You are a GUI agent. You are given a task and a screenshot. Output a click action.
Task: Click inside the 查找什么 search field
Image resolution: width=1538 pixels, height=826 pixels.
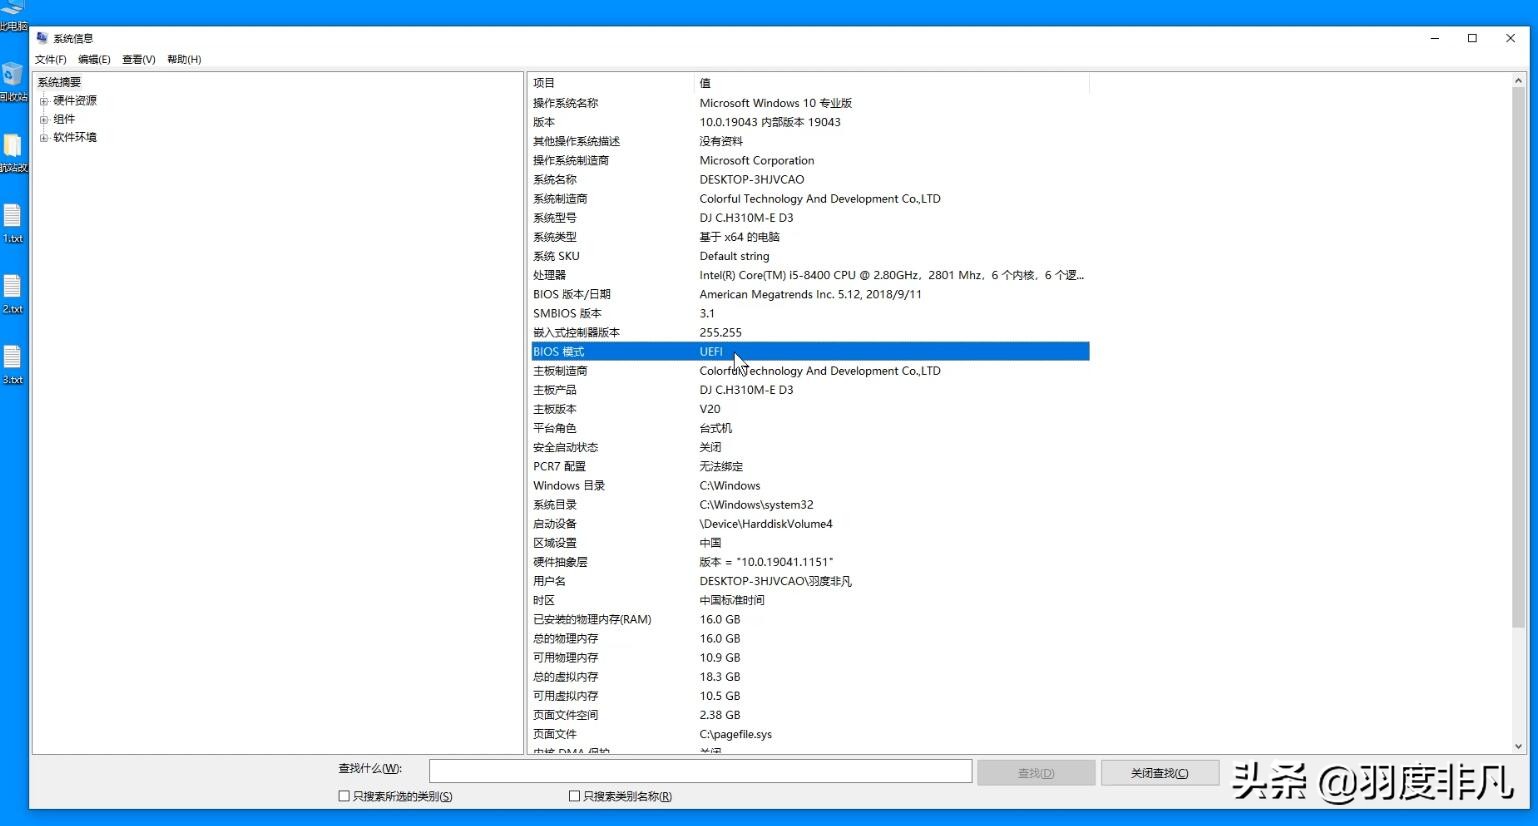[700, 770]
